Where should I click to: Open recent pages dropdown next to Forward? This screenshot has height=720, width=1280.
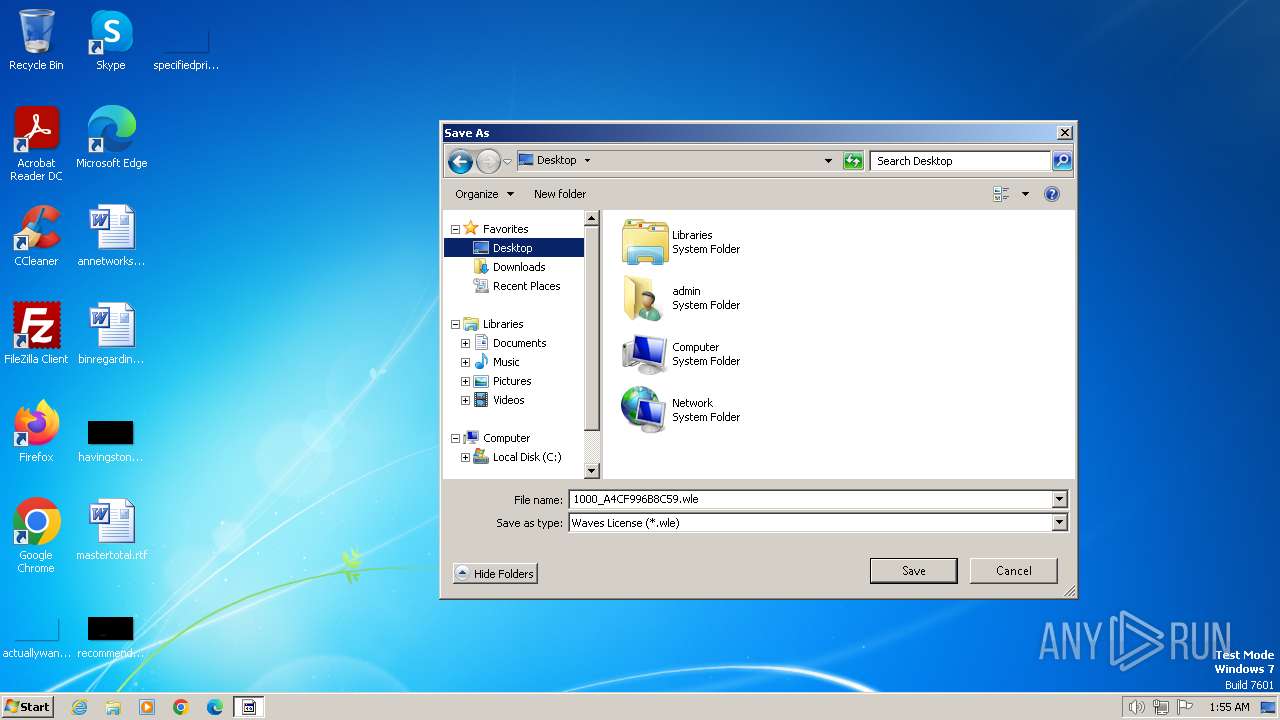tap(507, 161)
